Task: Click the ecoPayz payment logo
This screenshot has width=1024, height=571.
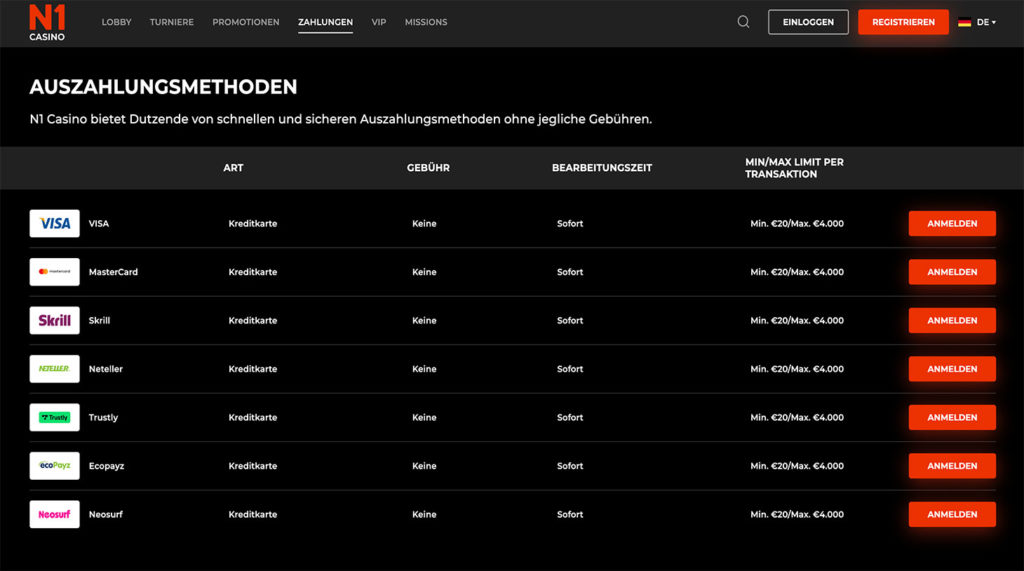Action: tap(54, 466)
